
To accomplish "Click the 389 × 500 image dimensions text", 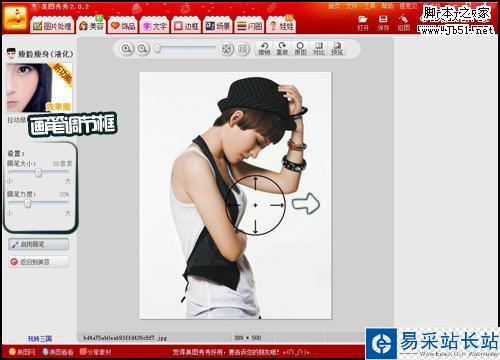I will click(247, 338).
